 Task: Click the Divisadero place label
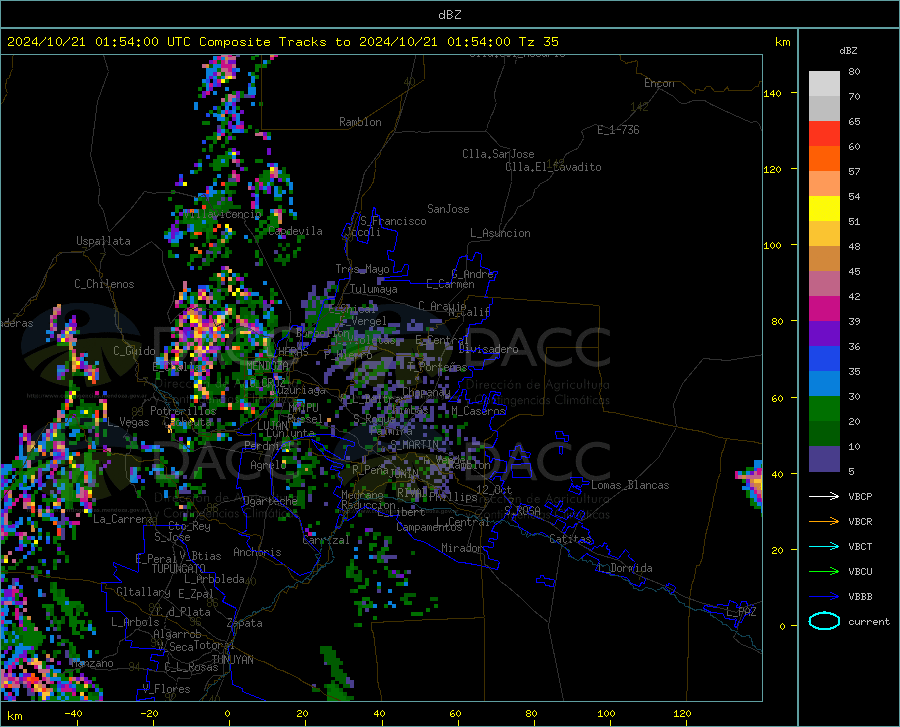[x=488, y=349]
